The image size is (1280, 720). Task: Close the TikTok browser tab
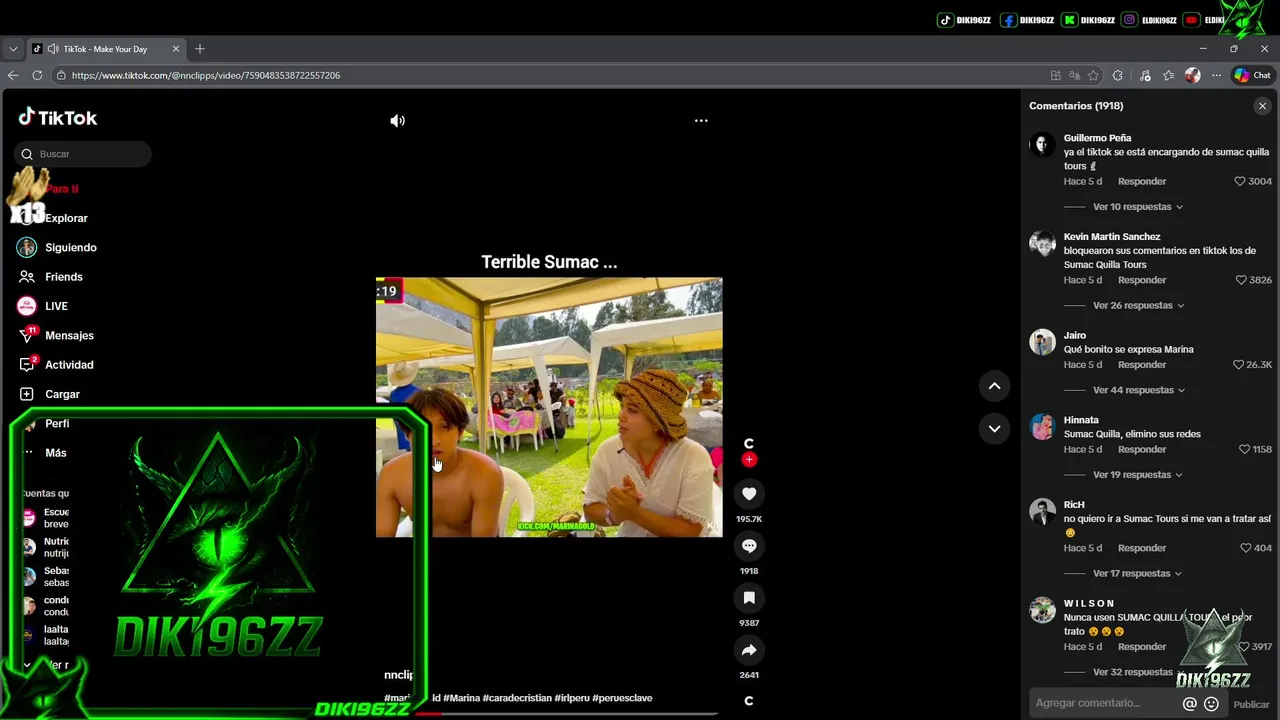coord(176,49)
